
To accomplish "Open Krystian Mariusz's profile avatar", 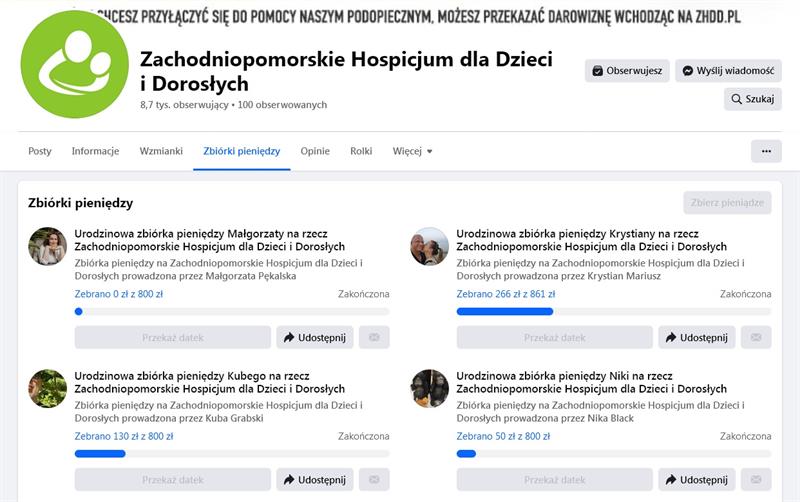I will [x=430, y=246].
